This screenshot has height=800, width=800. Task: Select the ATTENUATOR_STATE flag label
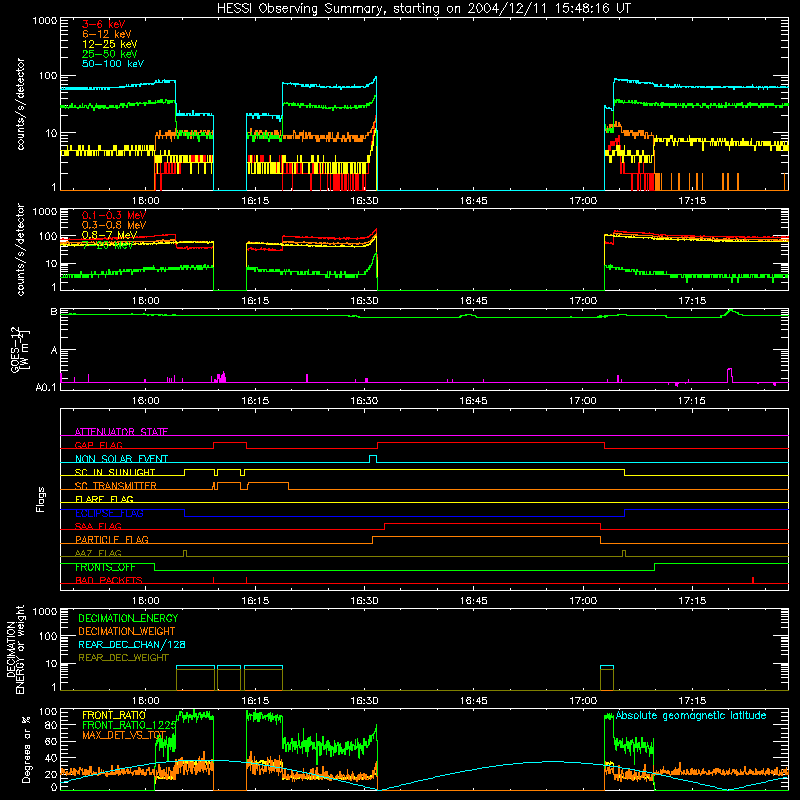(x=121, y=432)
